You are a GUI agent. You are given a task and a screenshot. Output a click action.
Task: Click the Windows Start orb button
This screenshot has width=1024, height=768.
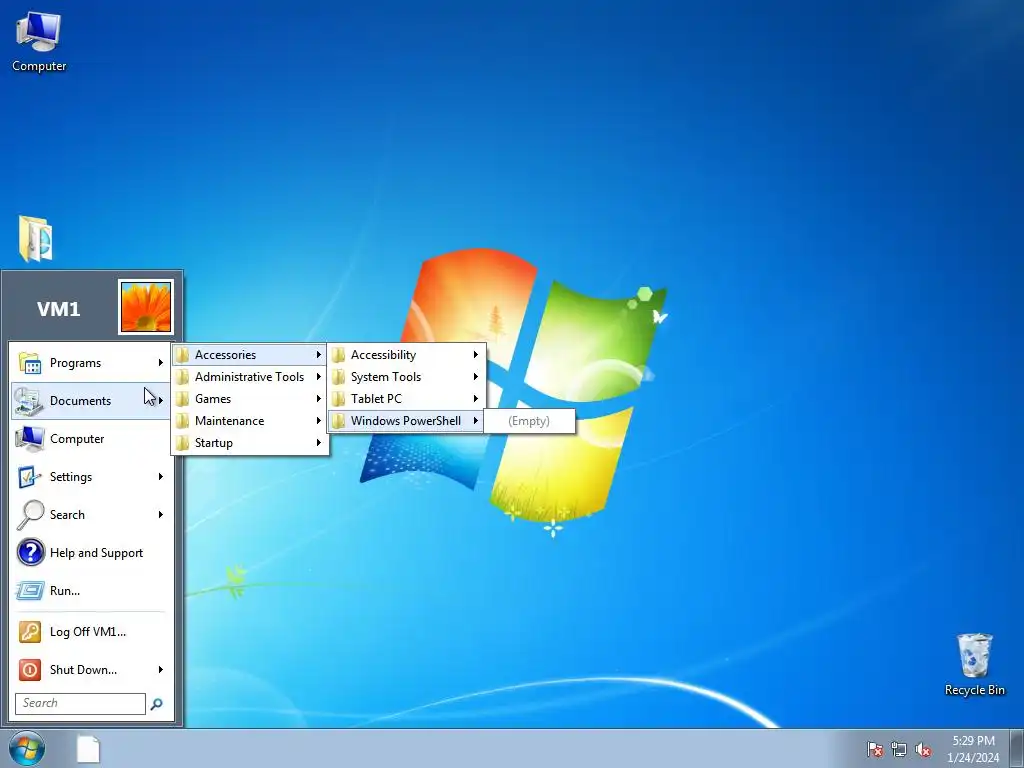(x=27, y=749)
